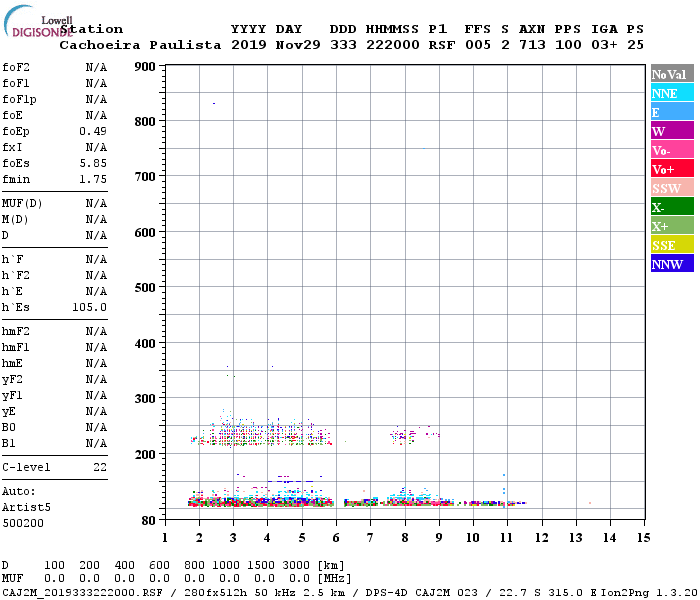Click the C-level value 22

tap(100, 467)
